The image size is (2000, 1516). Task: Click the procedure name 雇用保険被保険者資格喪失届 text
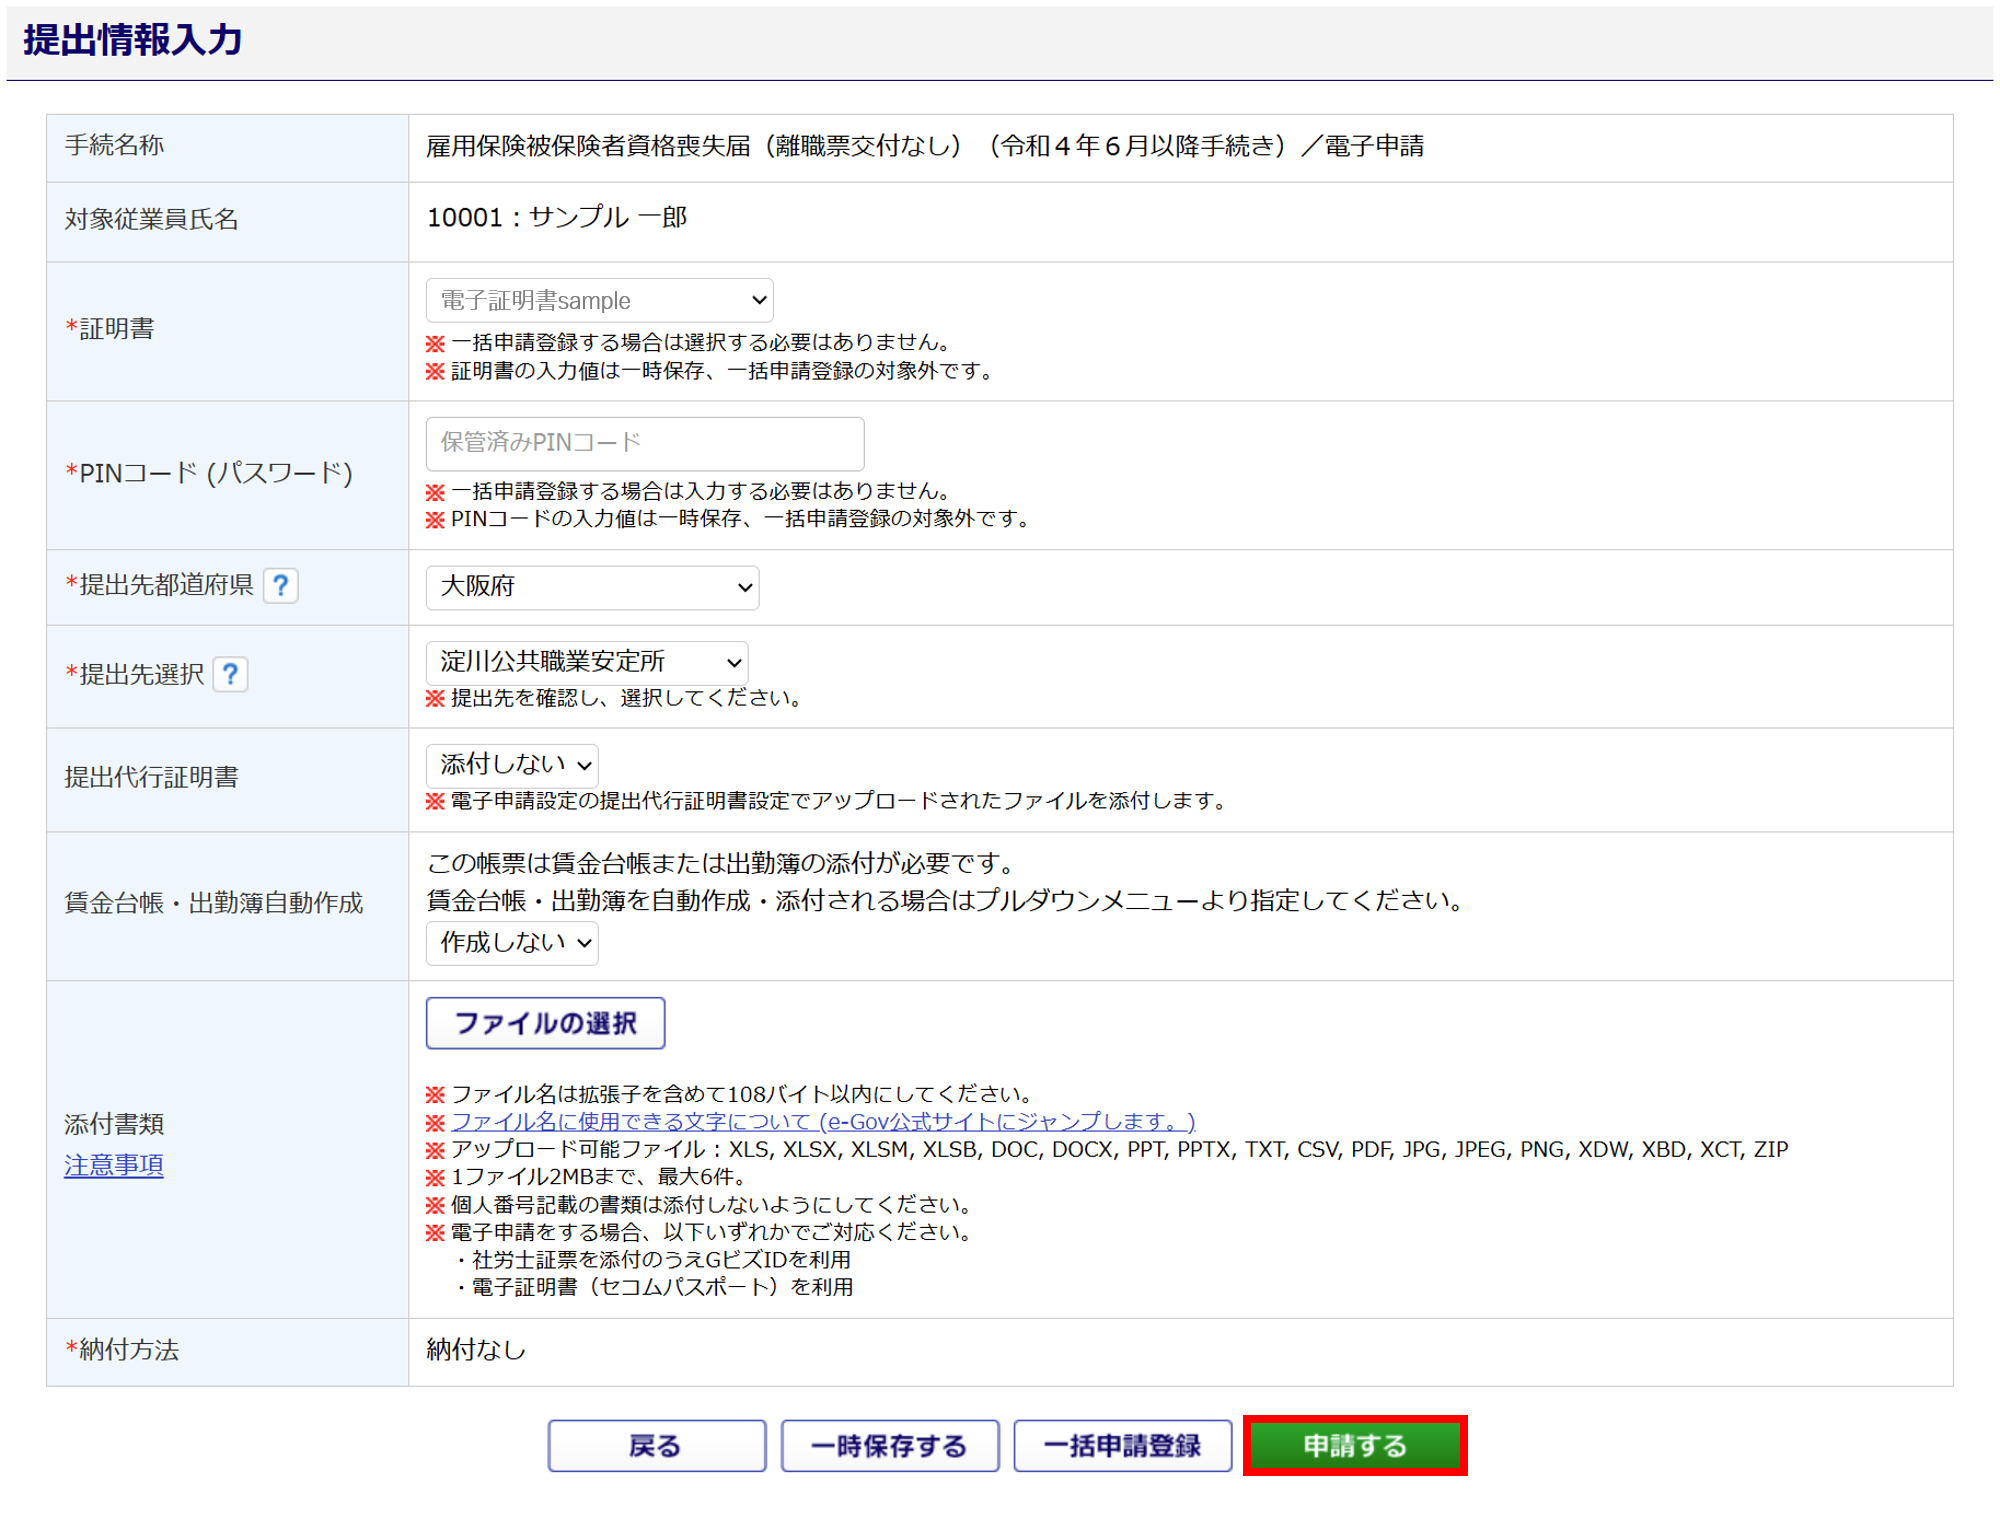click(x=924, y=147)
